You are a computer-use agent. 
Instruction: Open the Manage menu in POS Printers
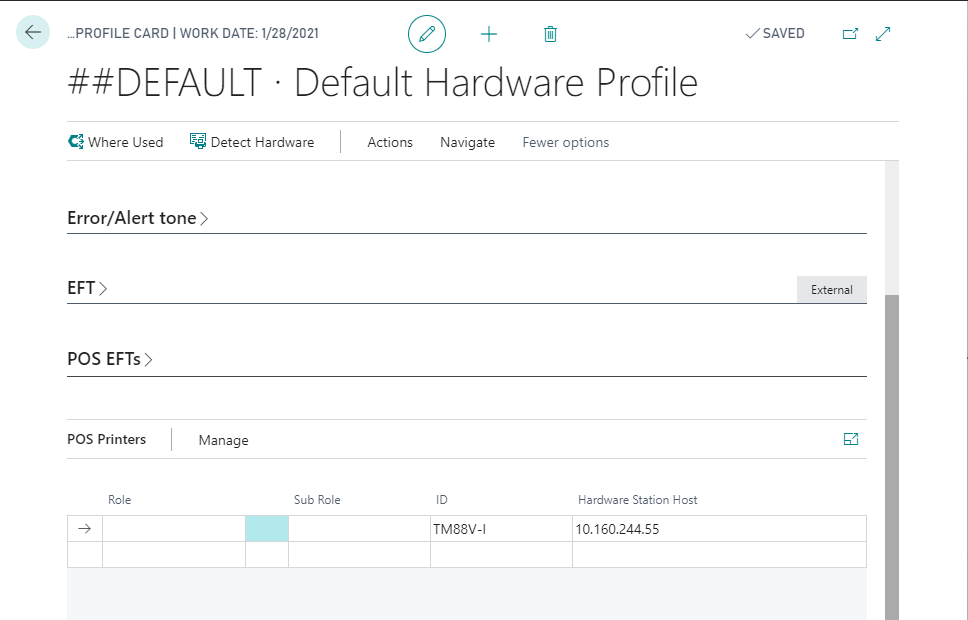coord(223,440)
